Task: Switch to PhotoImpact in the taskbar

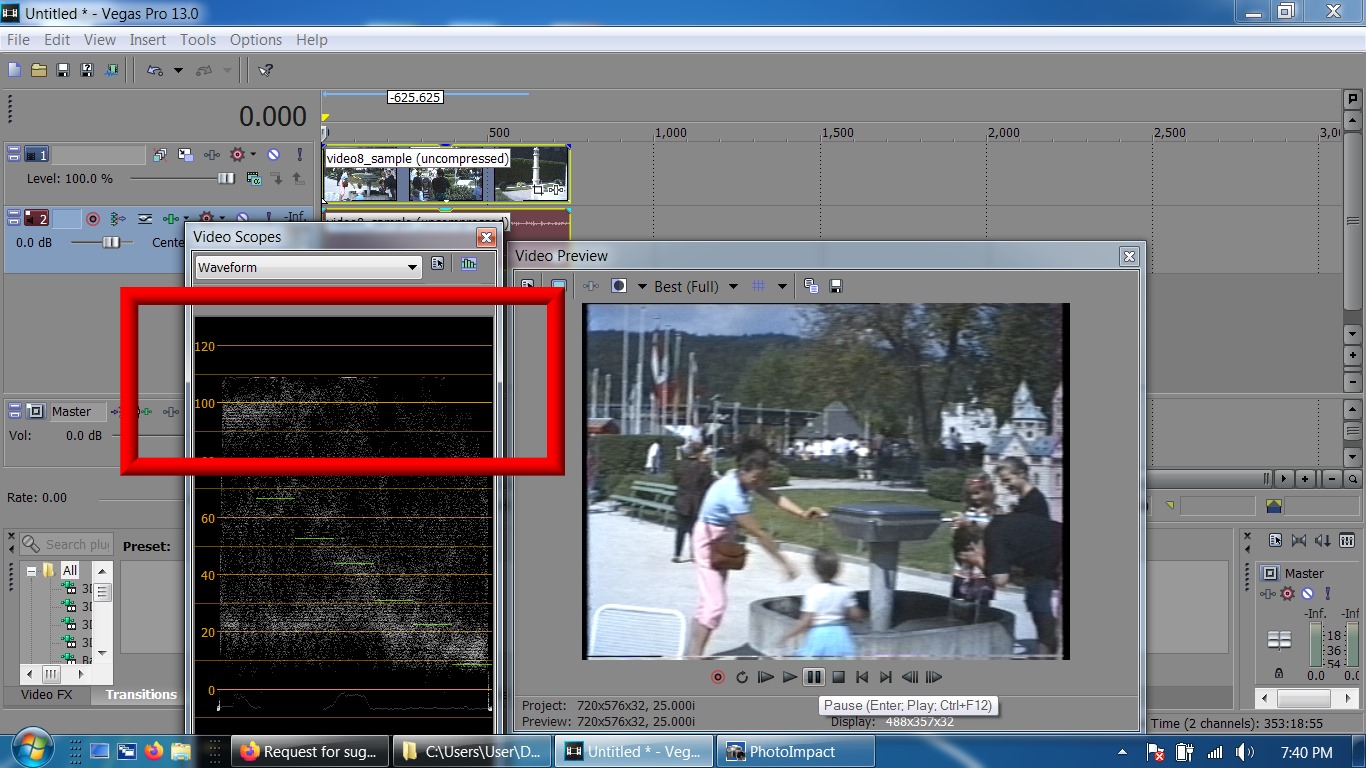Action: pyautogui.click(x=797, y=752)
